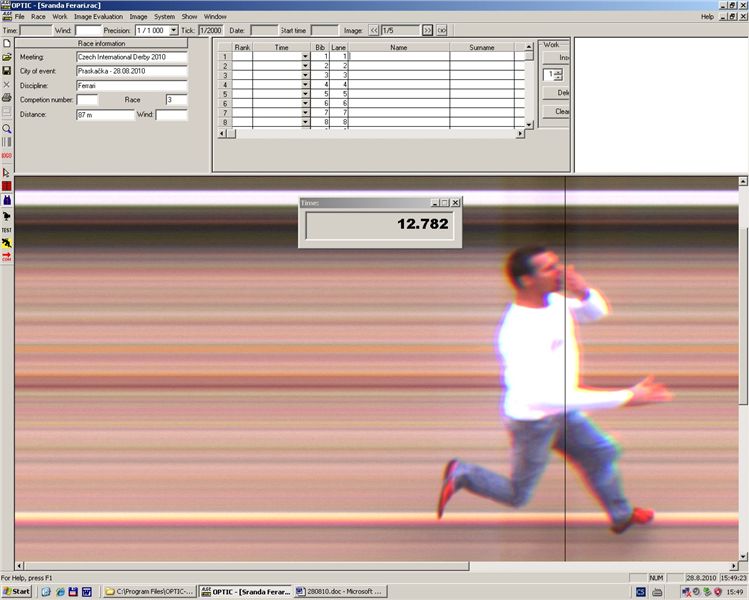Open the Window menu

click(215, 17)
